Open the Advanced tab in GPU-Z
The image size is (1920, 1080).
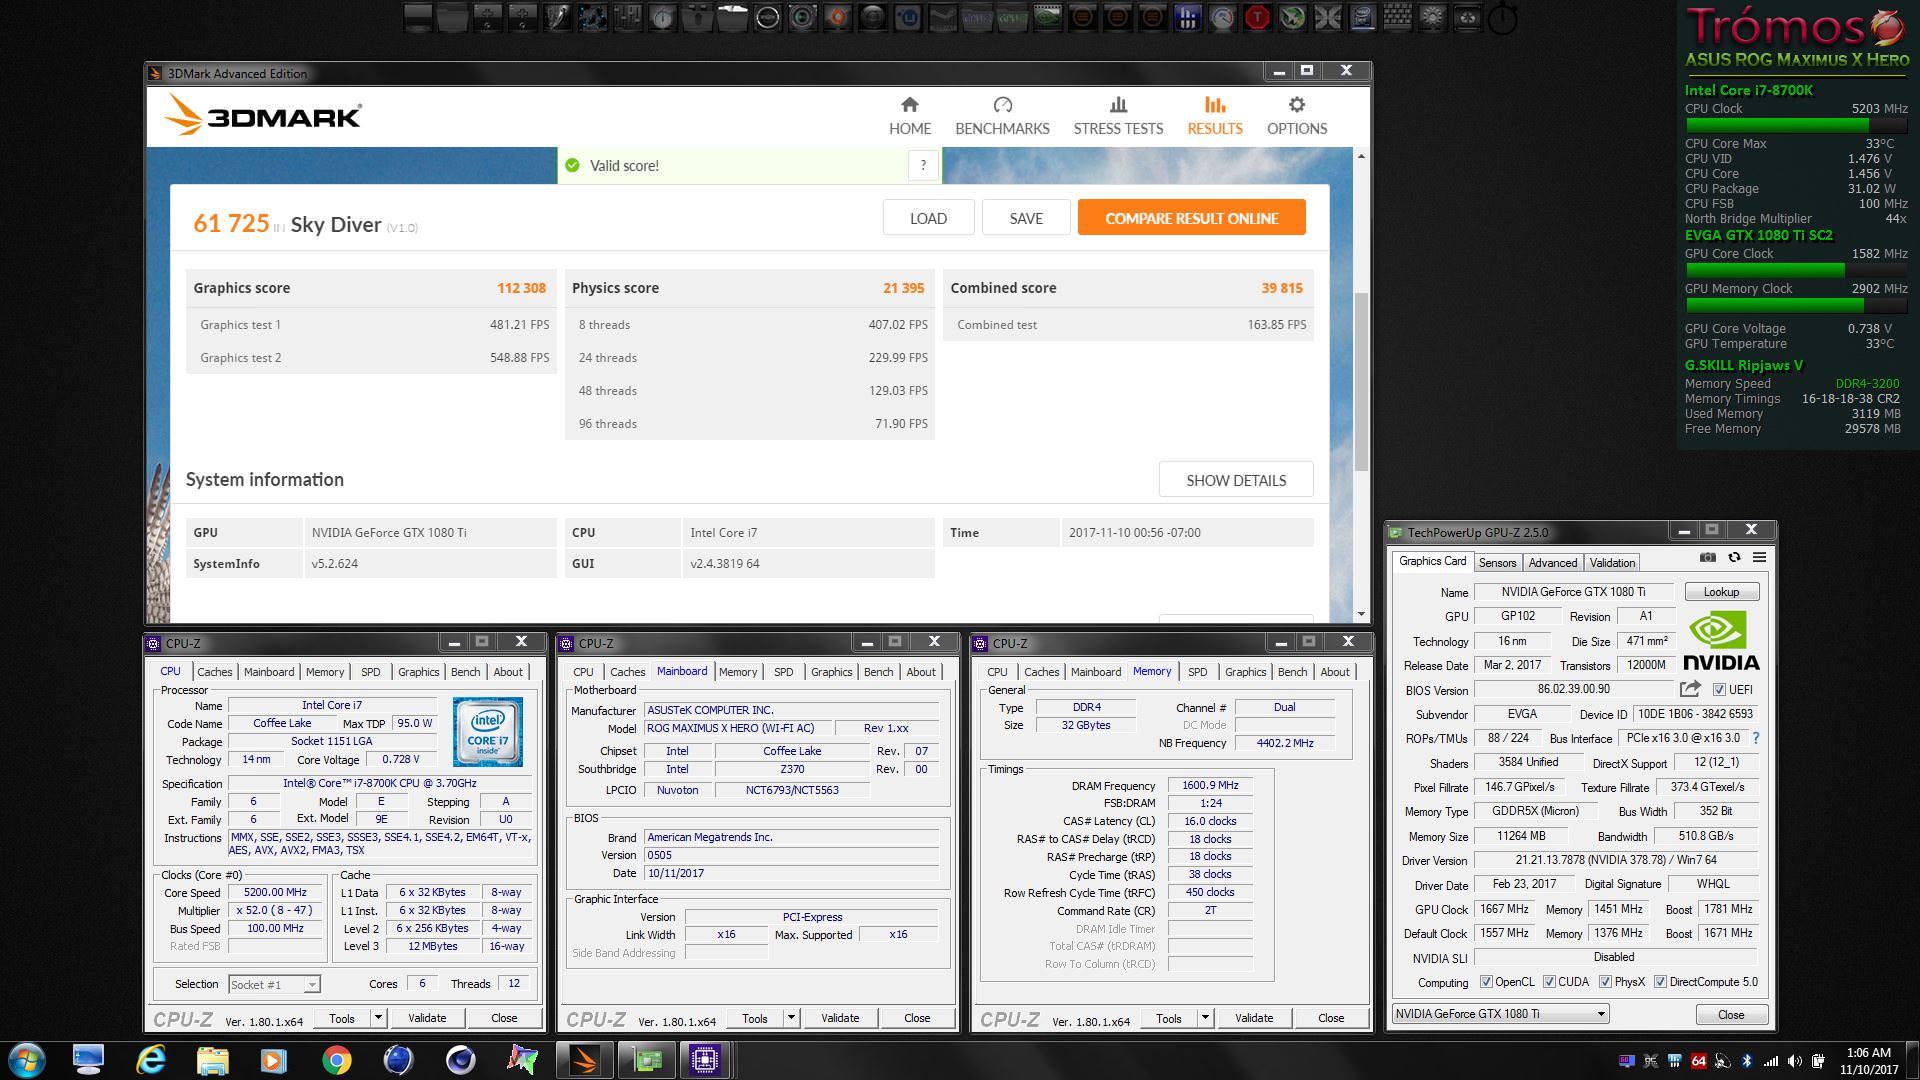pyautogui.click(x=1552, y=563)
